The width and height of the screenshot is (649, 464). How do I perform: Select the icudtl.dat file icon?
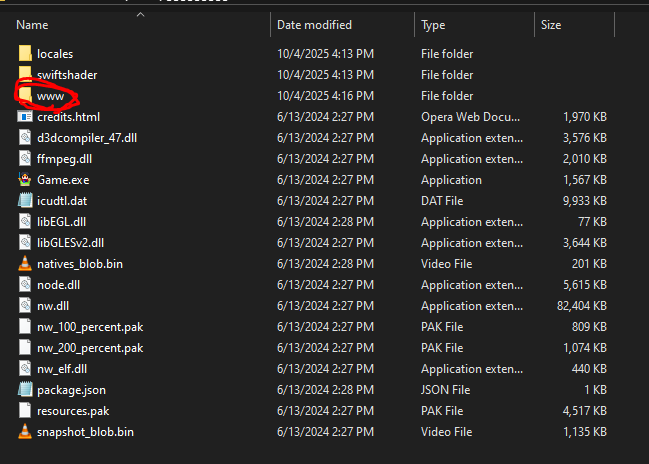tap(25, 201)
